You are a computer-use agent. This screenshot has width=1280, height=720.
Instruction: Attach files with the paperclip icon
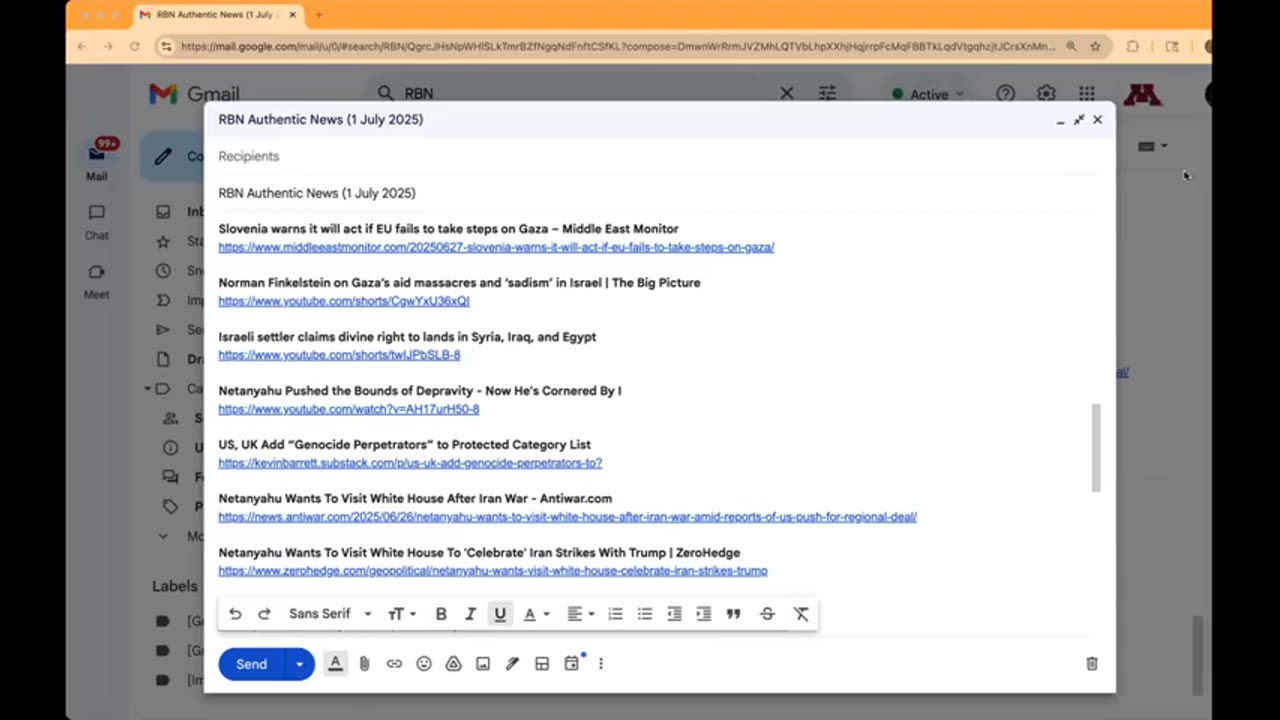tap(364, 664)
